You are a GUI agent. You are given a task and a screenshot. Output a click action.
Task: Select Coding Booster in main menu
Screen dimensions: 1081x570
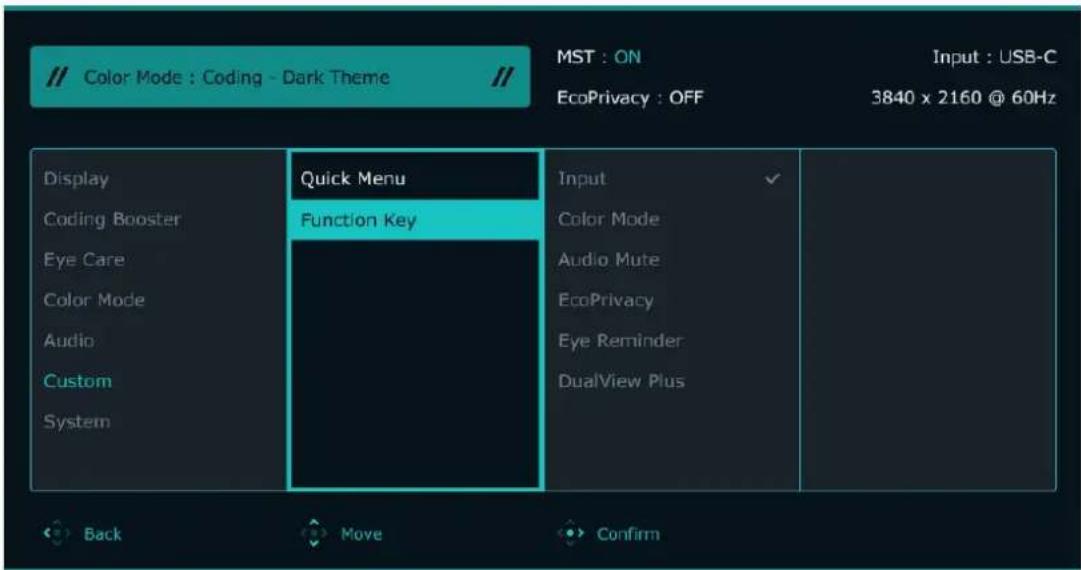click(x=112, y=219)
